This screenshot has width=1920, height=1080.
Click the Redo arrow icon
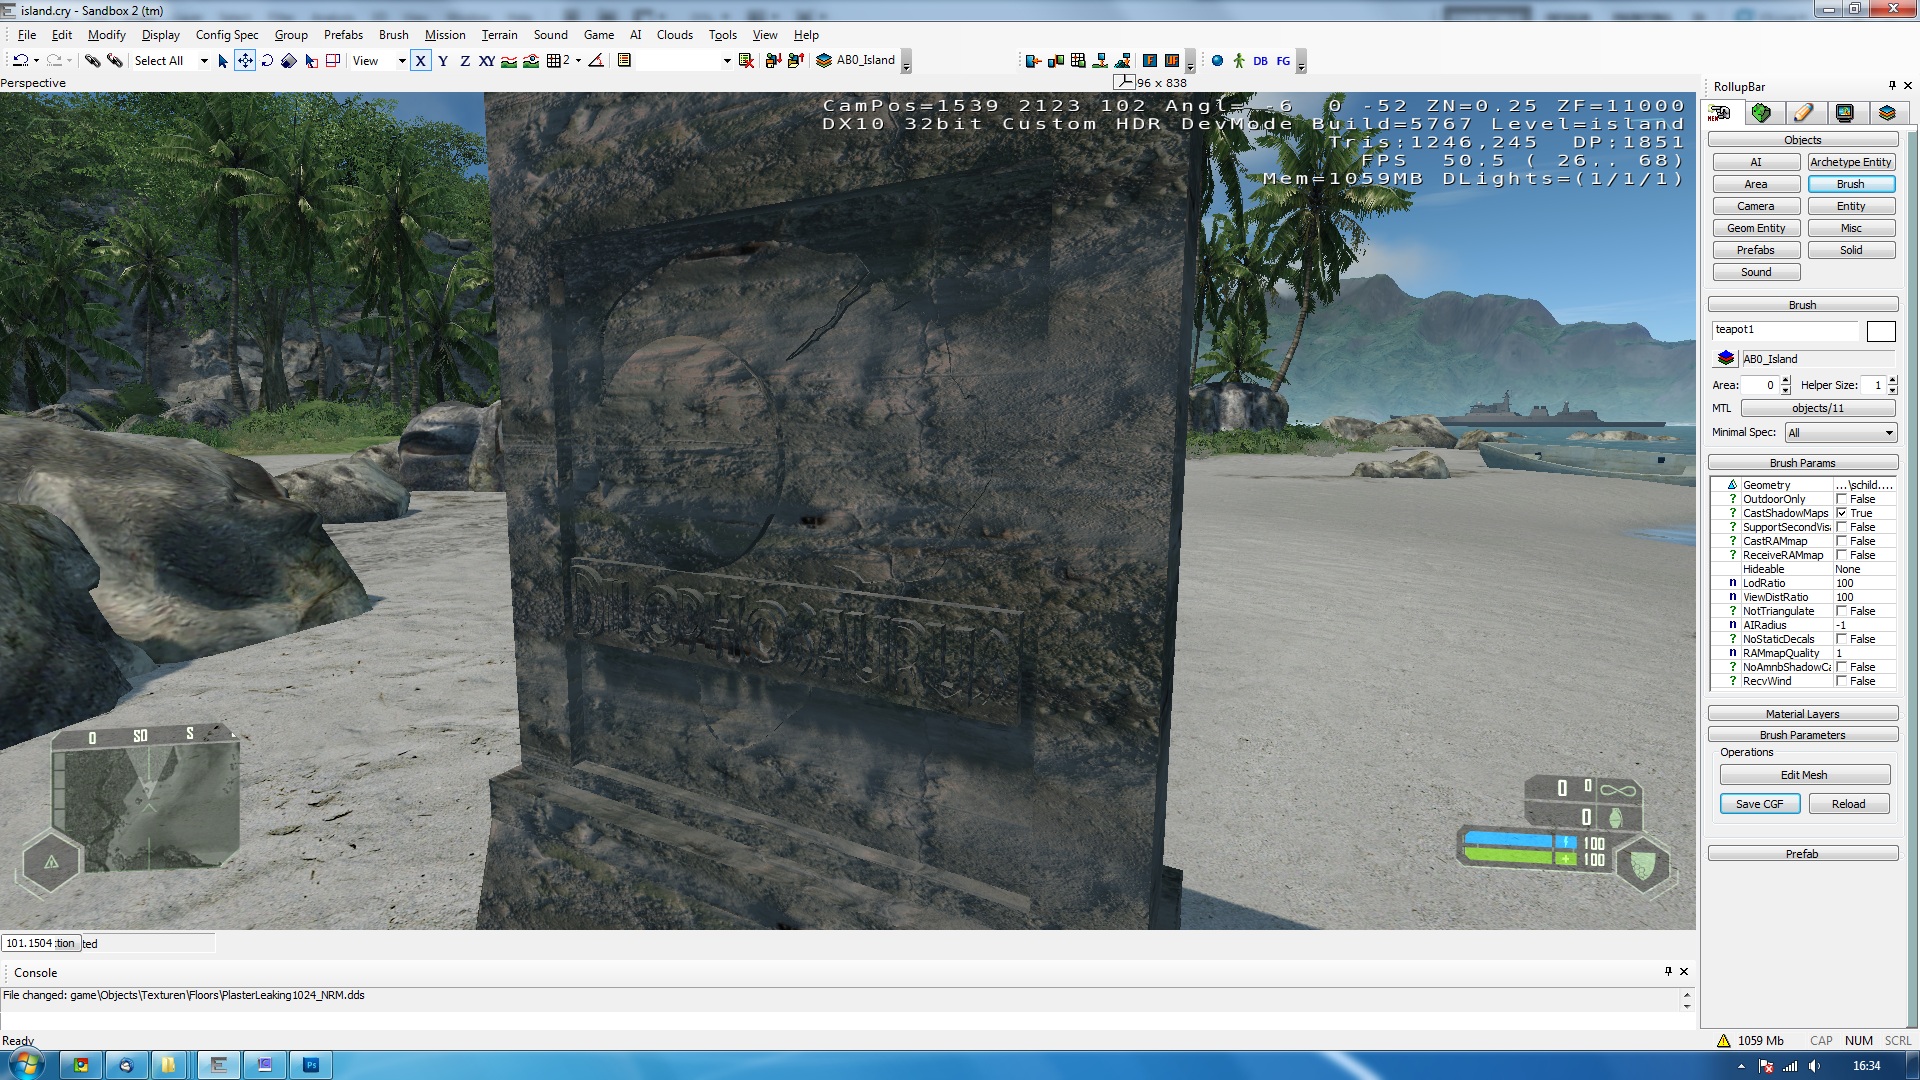point(54,61)
